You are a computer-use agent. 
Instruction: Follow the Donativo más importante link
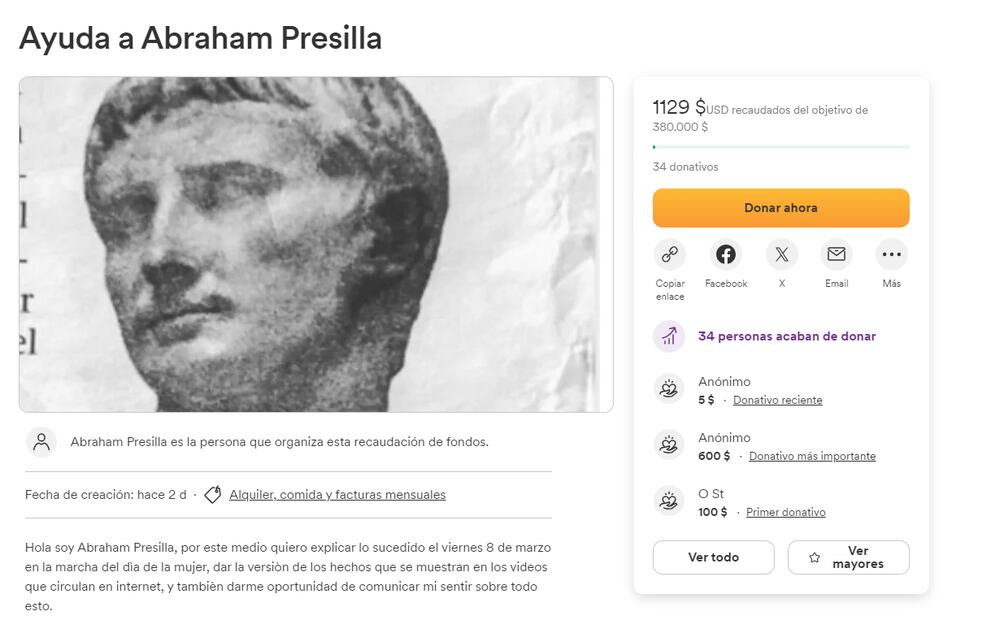[x=812, y=456]
